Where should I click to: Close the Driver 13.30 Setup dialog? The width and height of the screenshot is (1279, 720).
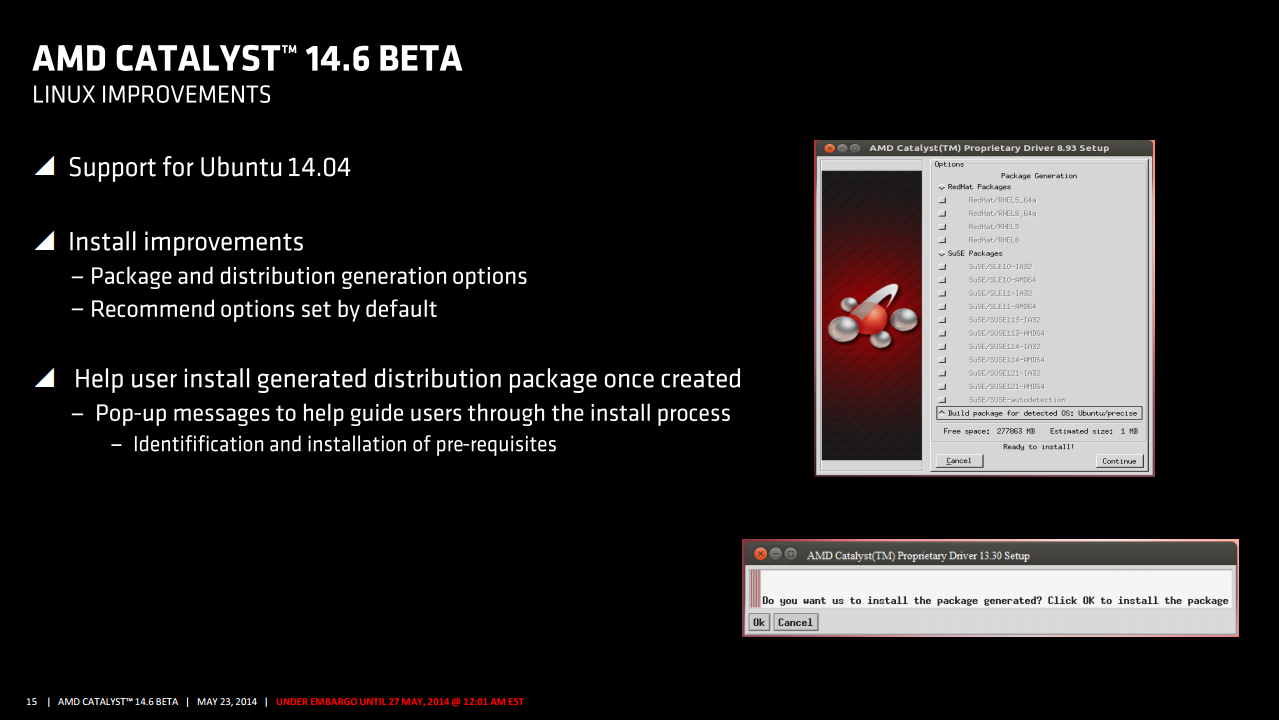coord(760,554)
